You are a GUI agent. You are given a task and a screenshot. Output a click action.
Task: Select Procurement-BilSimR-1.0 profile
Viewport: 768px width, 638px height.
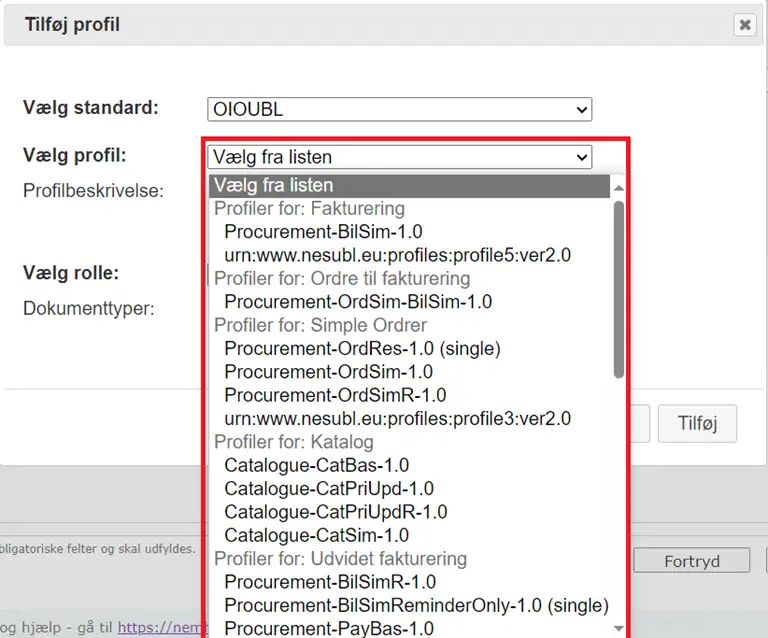[x=330, y=582]
